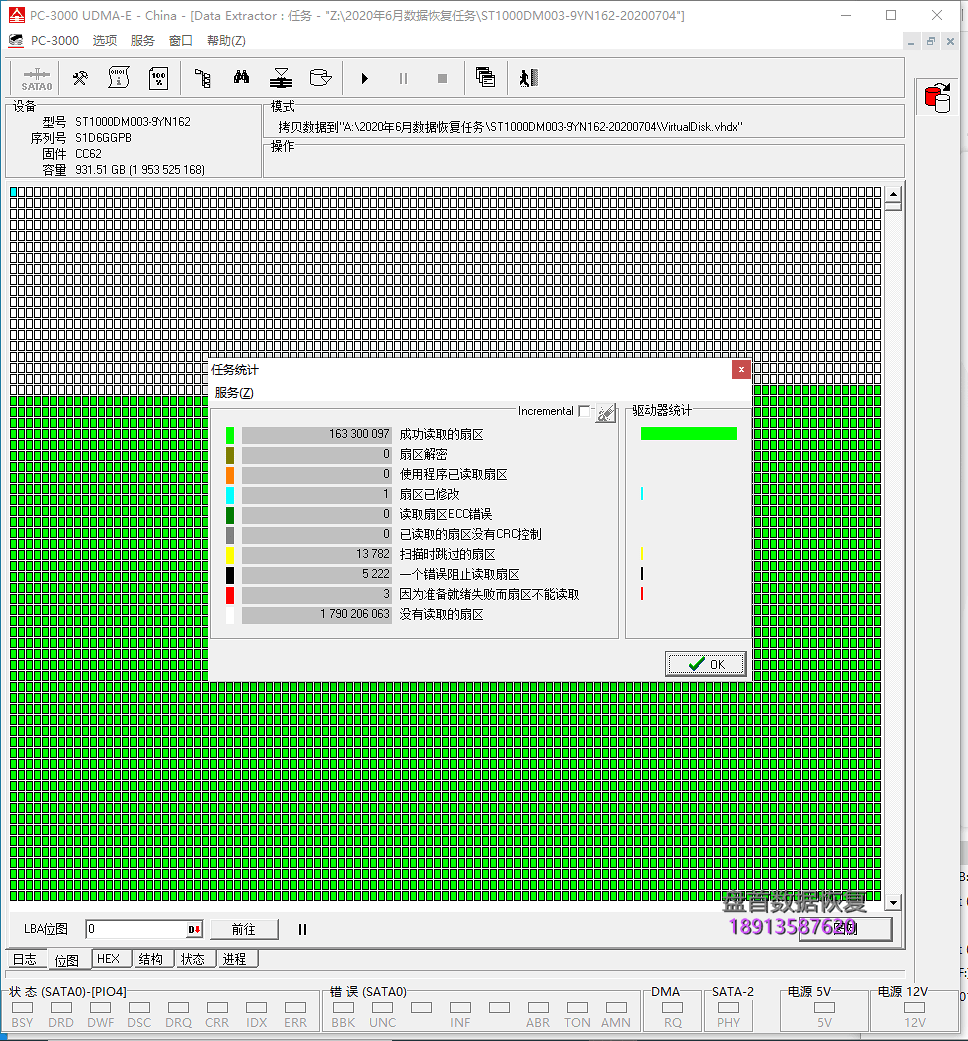Click the value 13 782
The image size is (968, 1041).
click(x=372, y=554)
